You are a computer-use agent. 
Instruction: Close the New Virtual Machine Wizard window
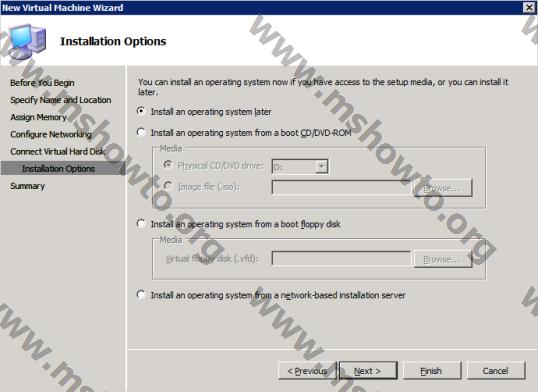(529, 7)
